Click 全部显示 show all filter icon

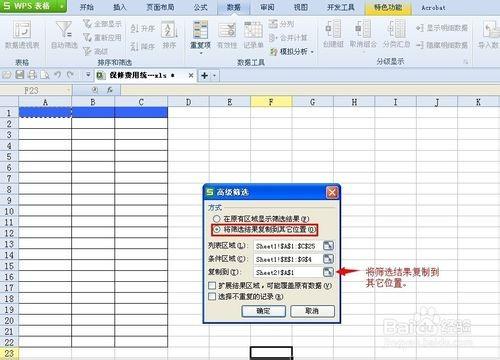[x=87, y=24]
